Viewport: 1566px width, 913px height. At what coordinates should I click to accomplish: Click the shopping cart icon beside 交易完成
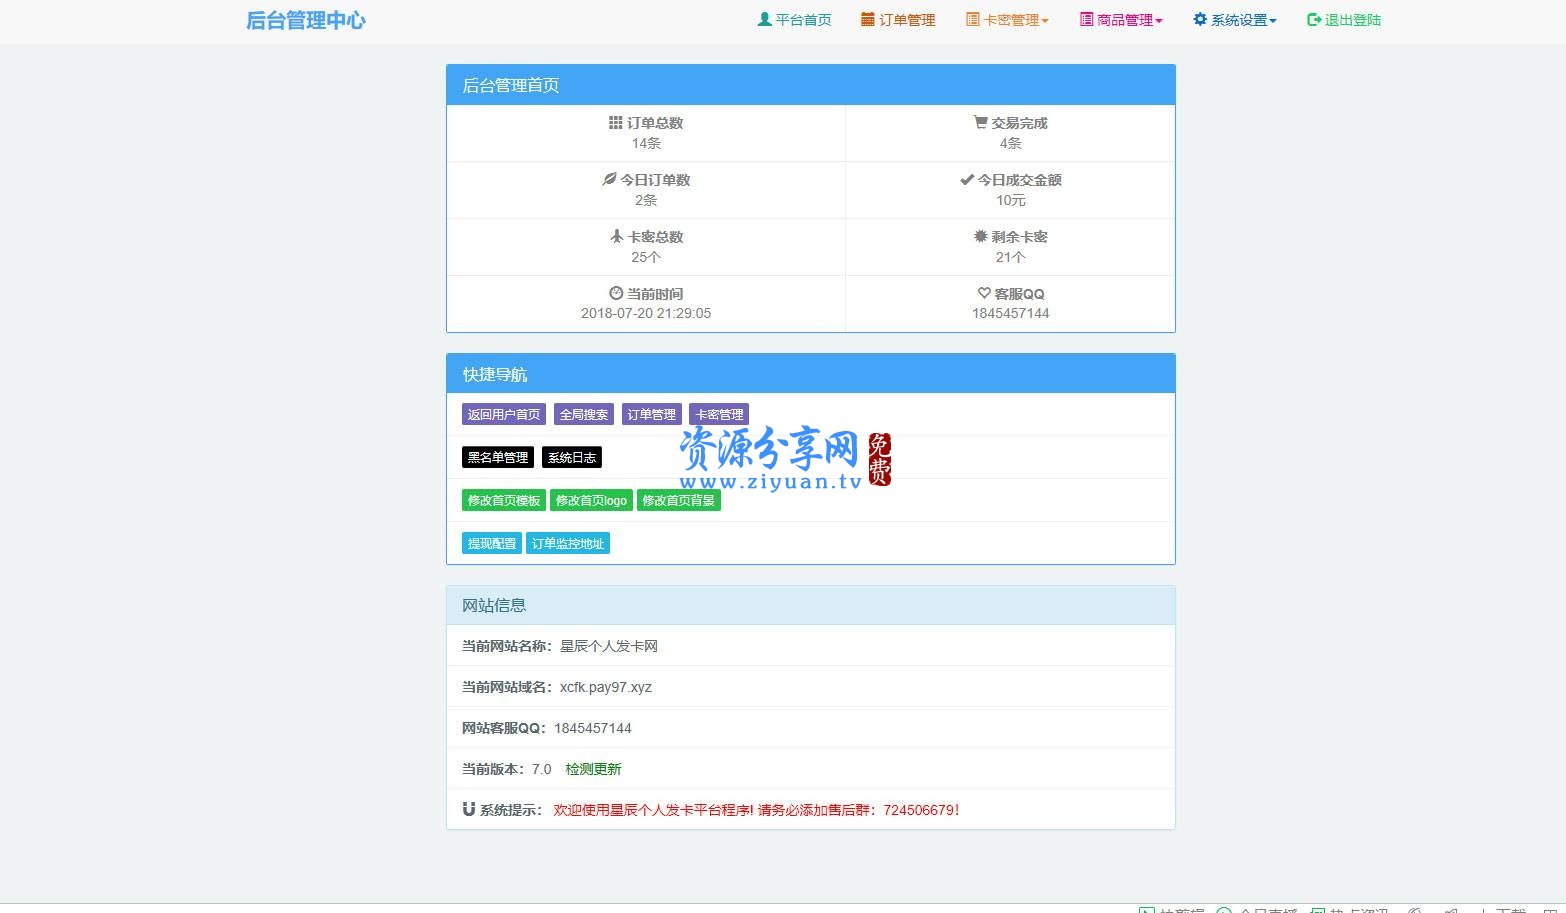tap(981, 122)
